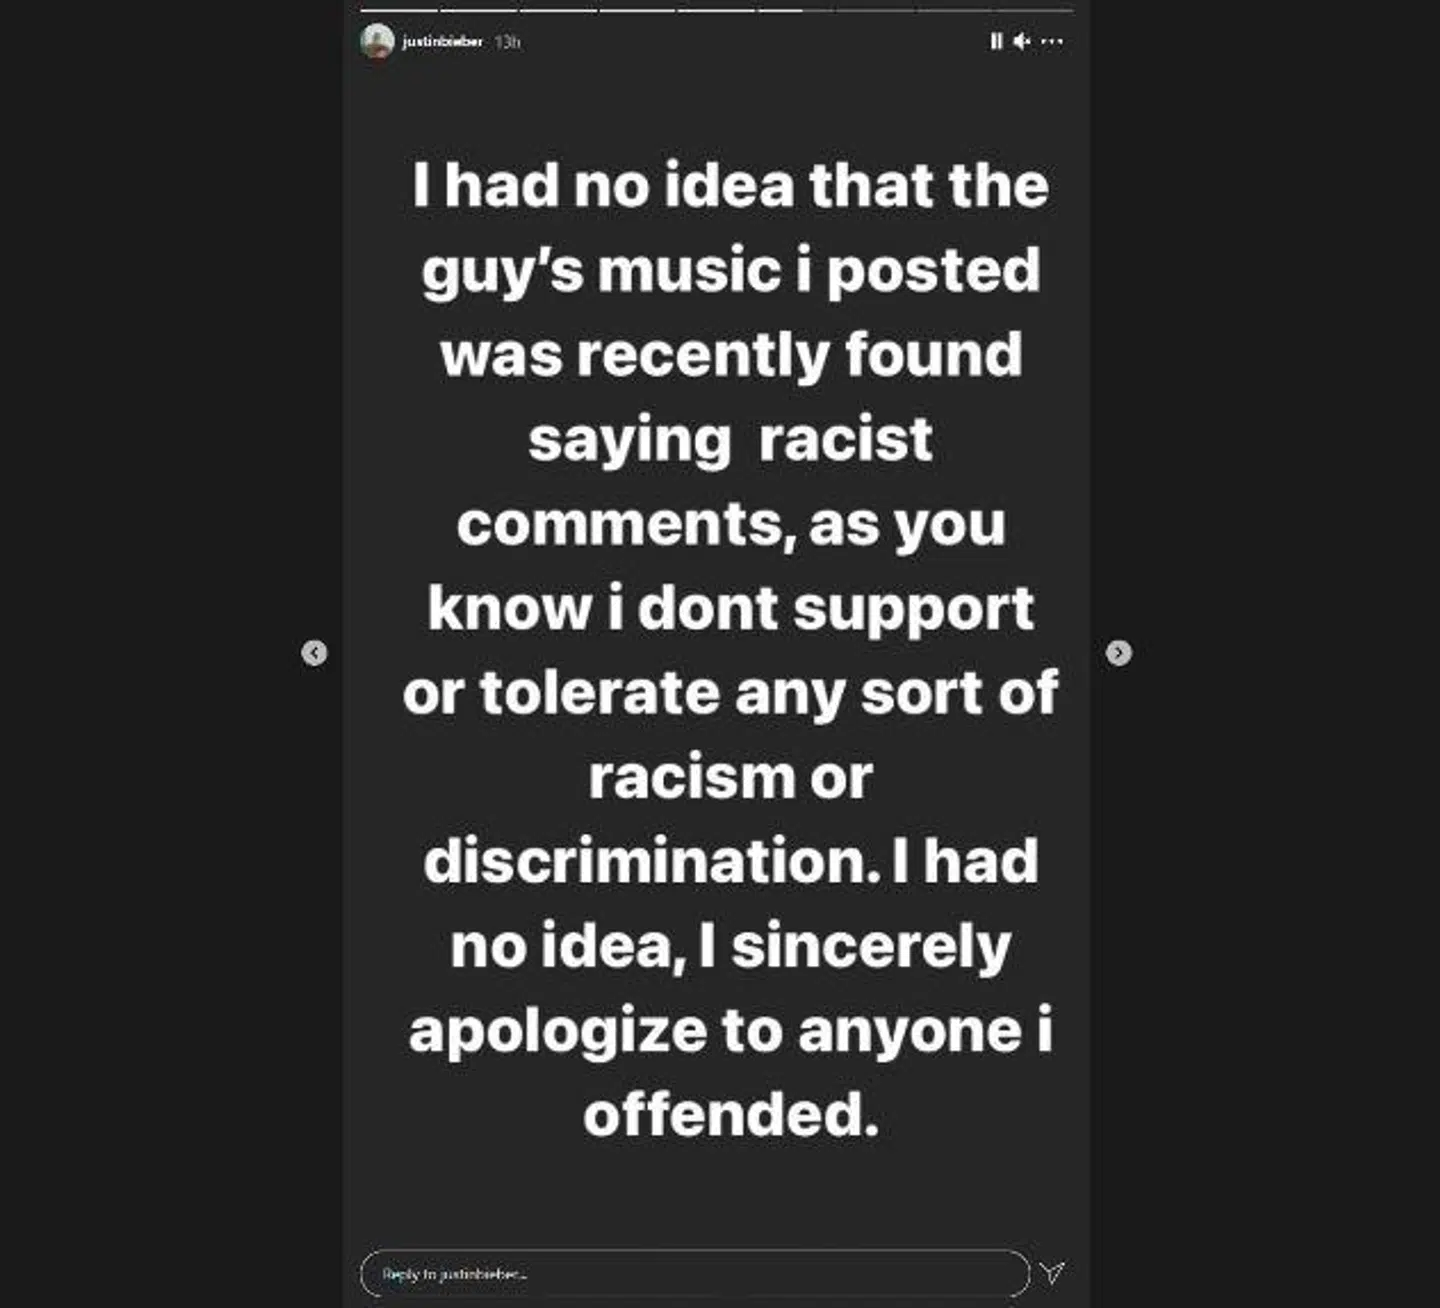The width and height of the screenshot is (1440, 1308).
Task: Open the three-dot more options menu
Action: tap(1052, 41)
